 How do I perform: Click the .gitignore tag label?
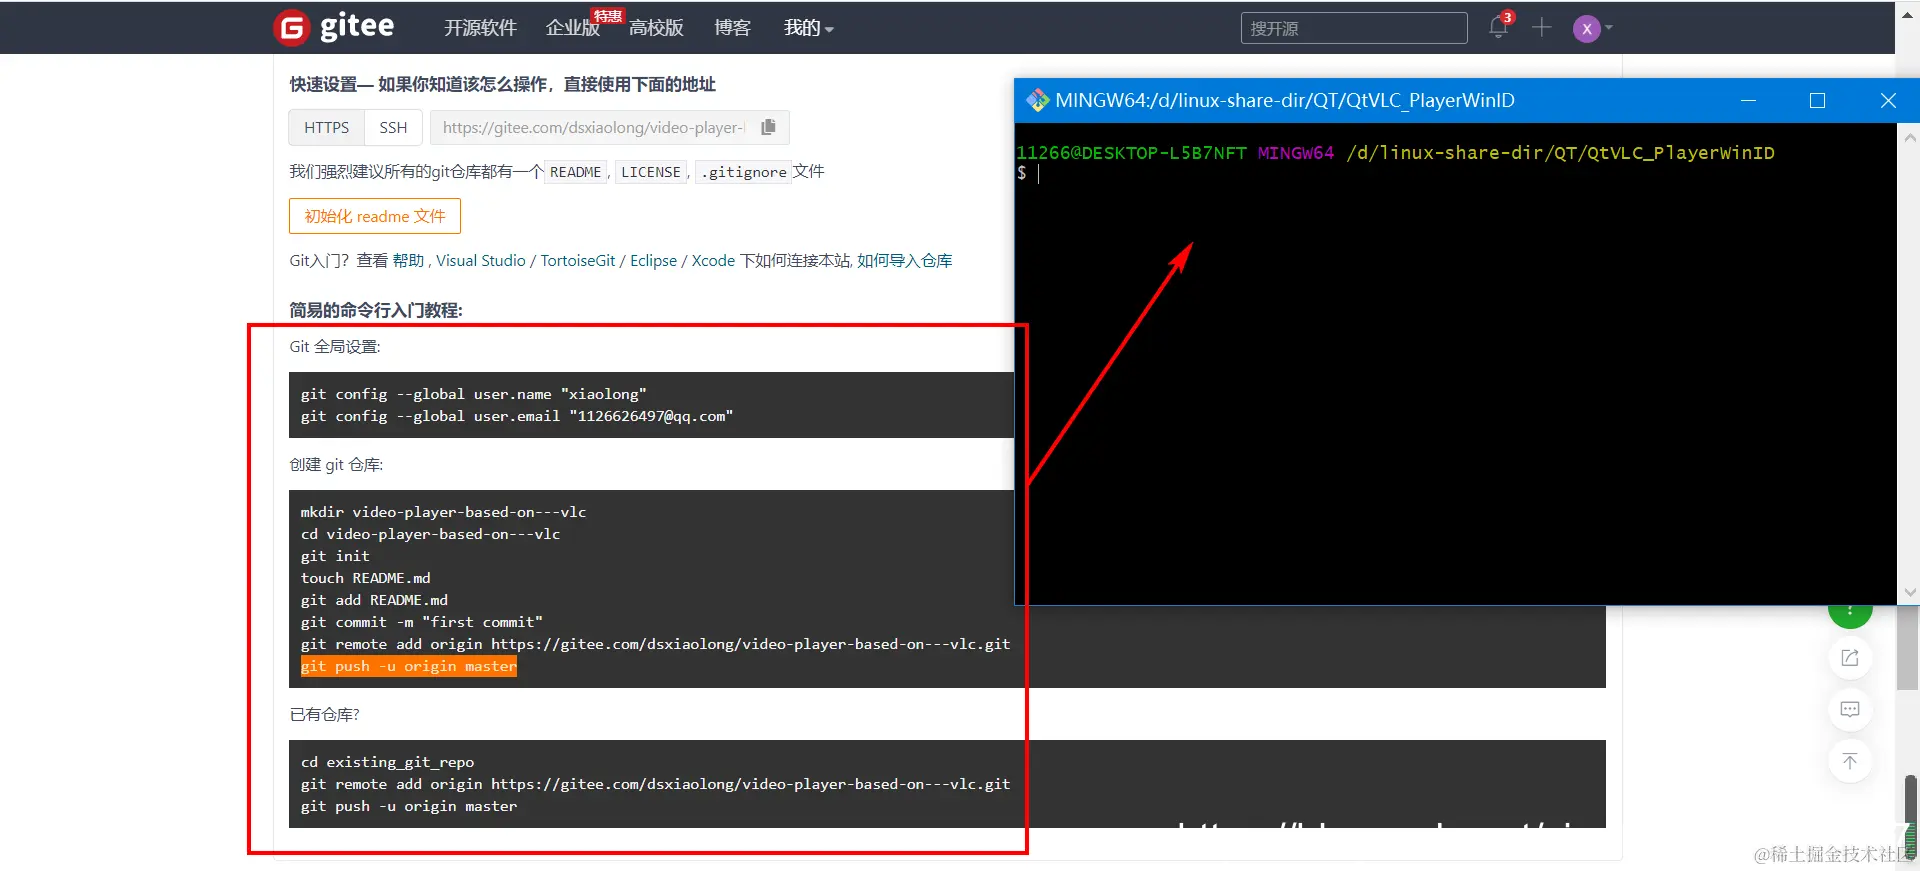point(744,172)
